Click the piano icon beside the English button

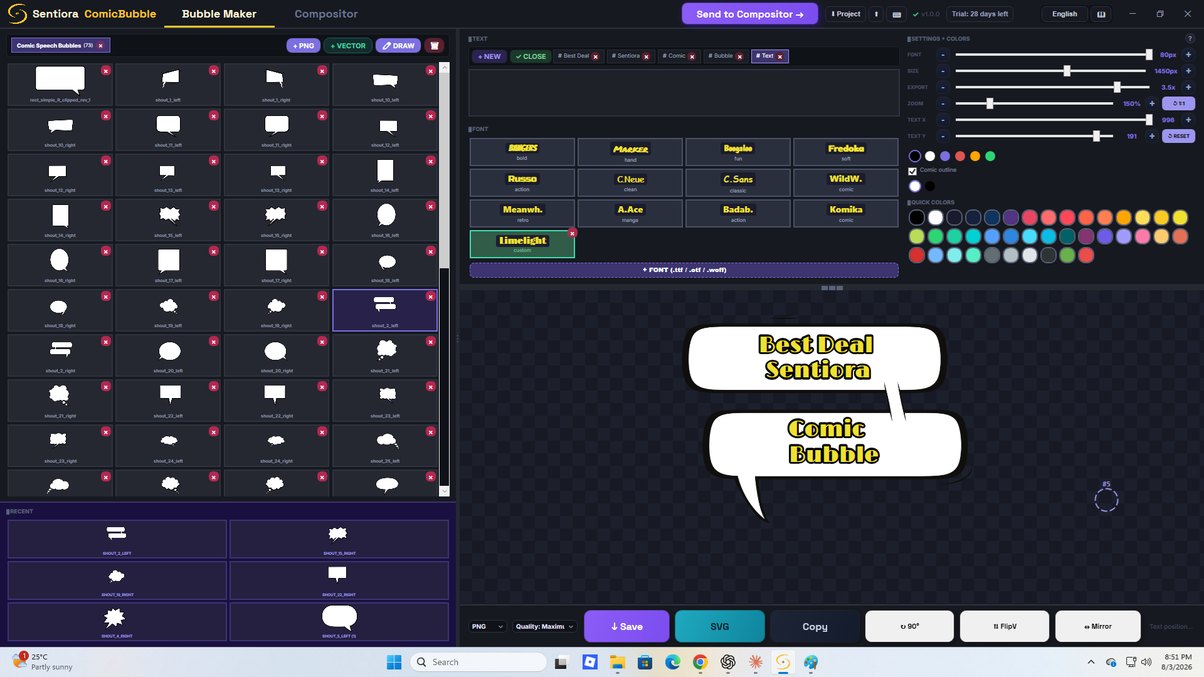click(x=1102, y=14)
